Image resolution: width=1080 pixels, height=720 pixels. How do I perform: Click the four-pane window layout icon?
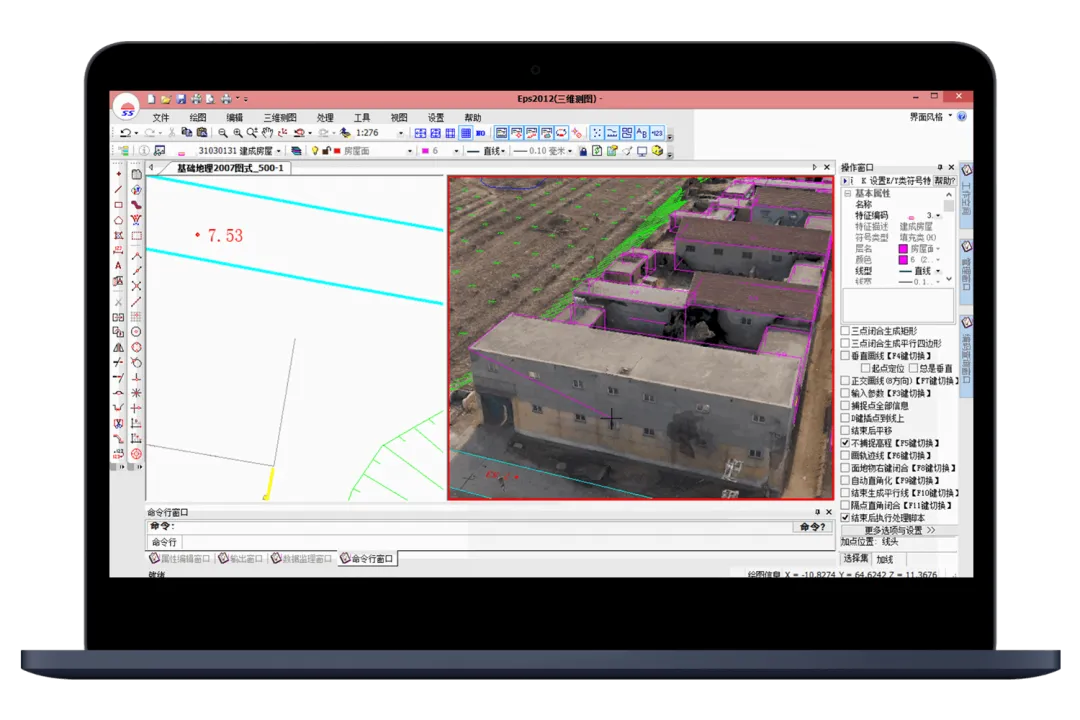[x=420, y=133]
